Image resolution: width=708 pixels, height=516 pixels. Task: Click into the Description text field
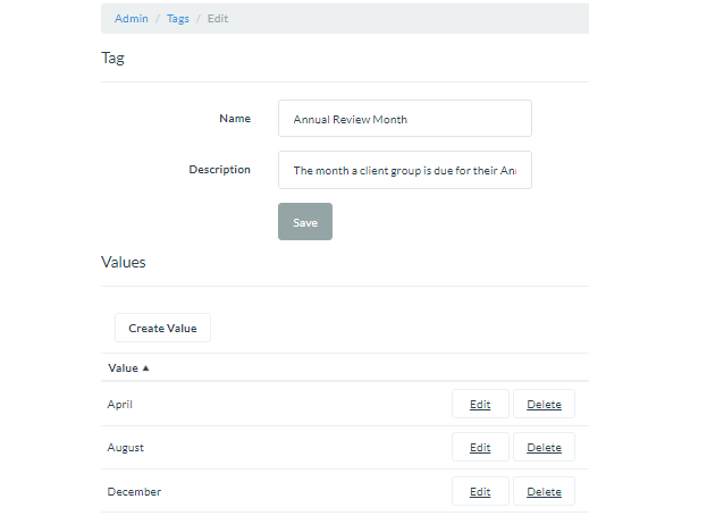tap(404, 170)
